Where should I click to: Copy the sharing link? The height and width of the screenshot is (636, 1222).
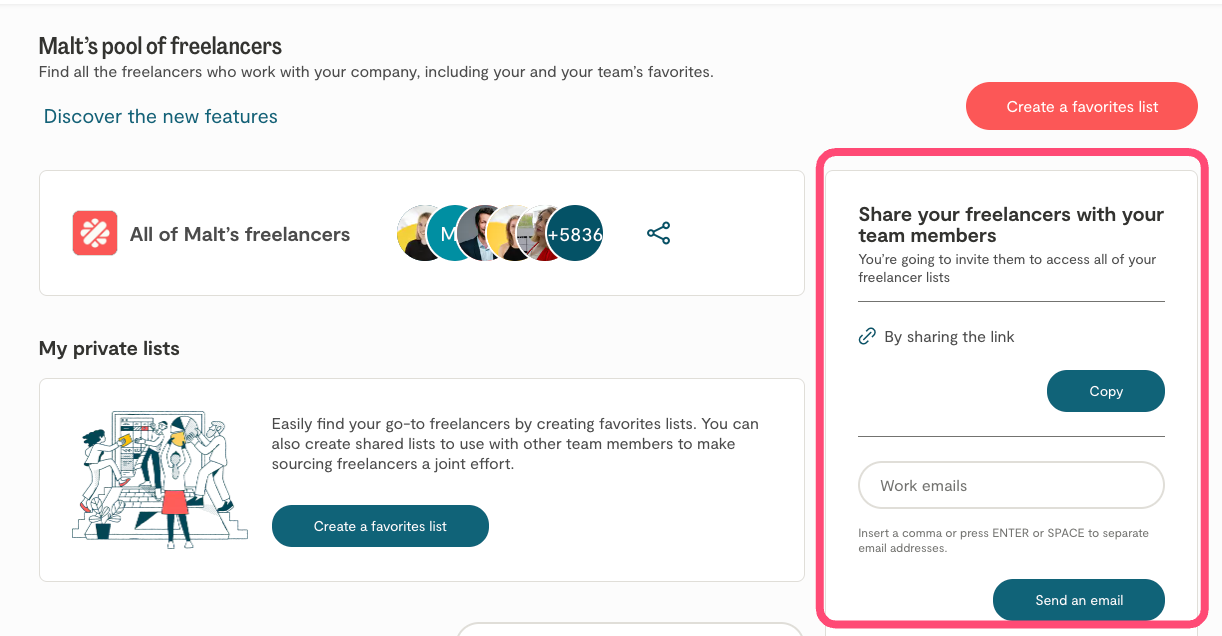[1105, 391]
